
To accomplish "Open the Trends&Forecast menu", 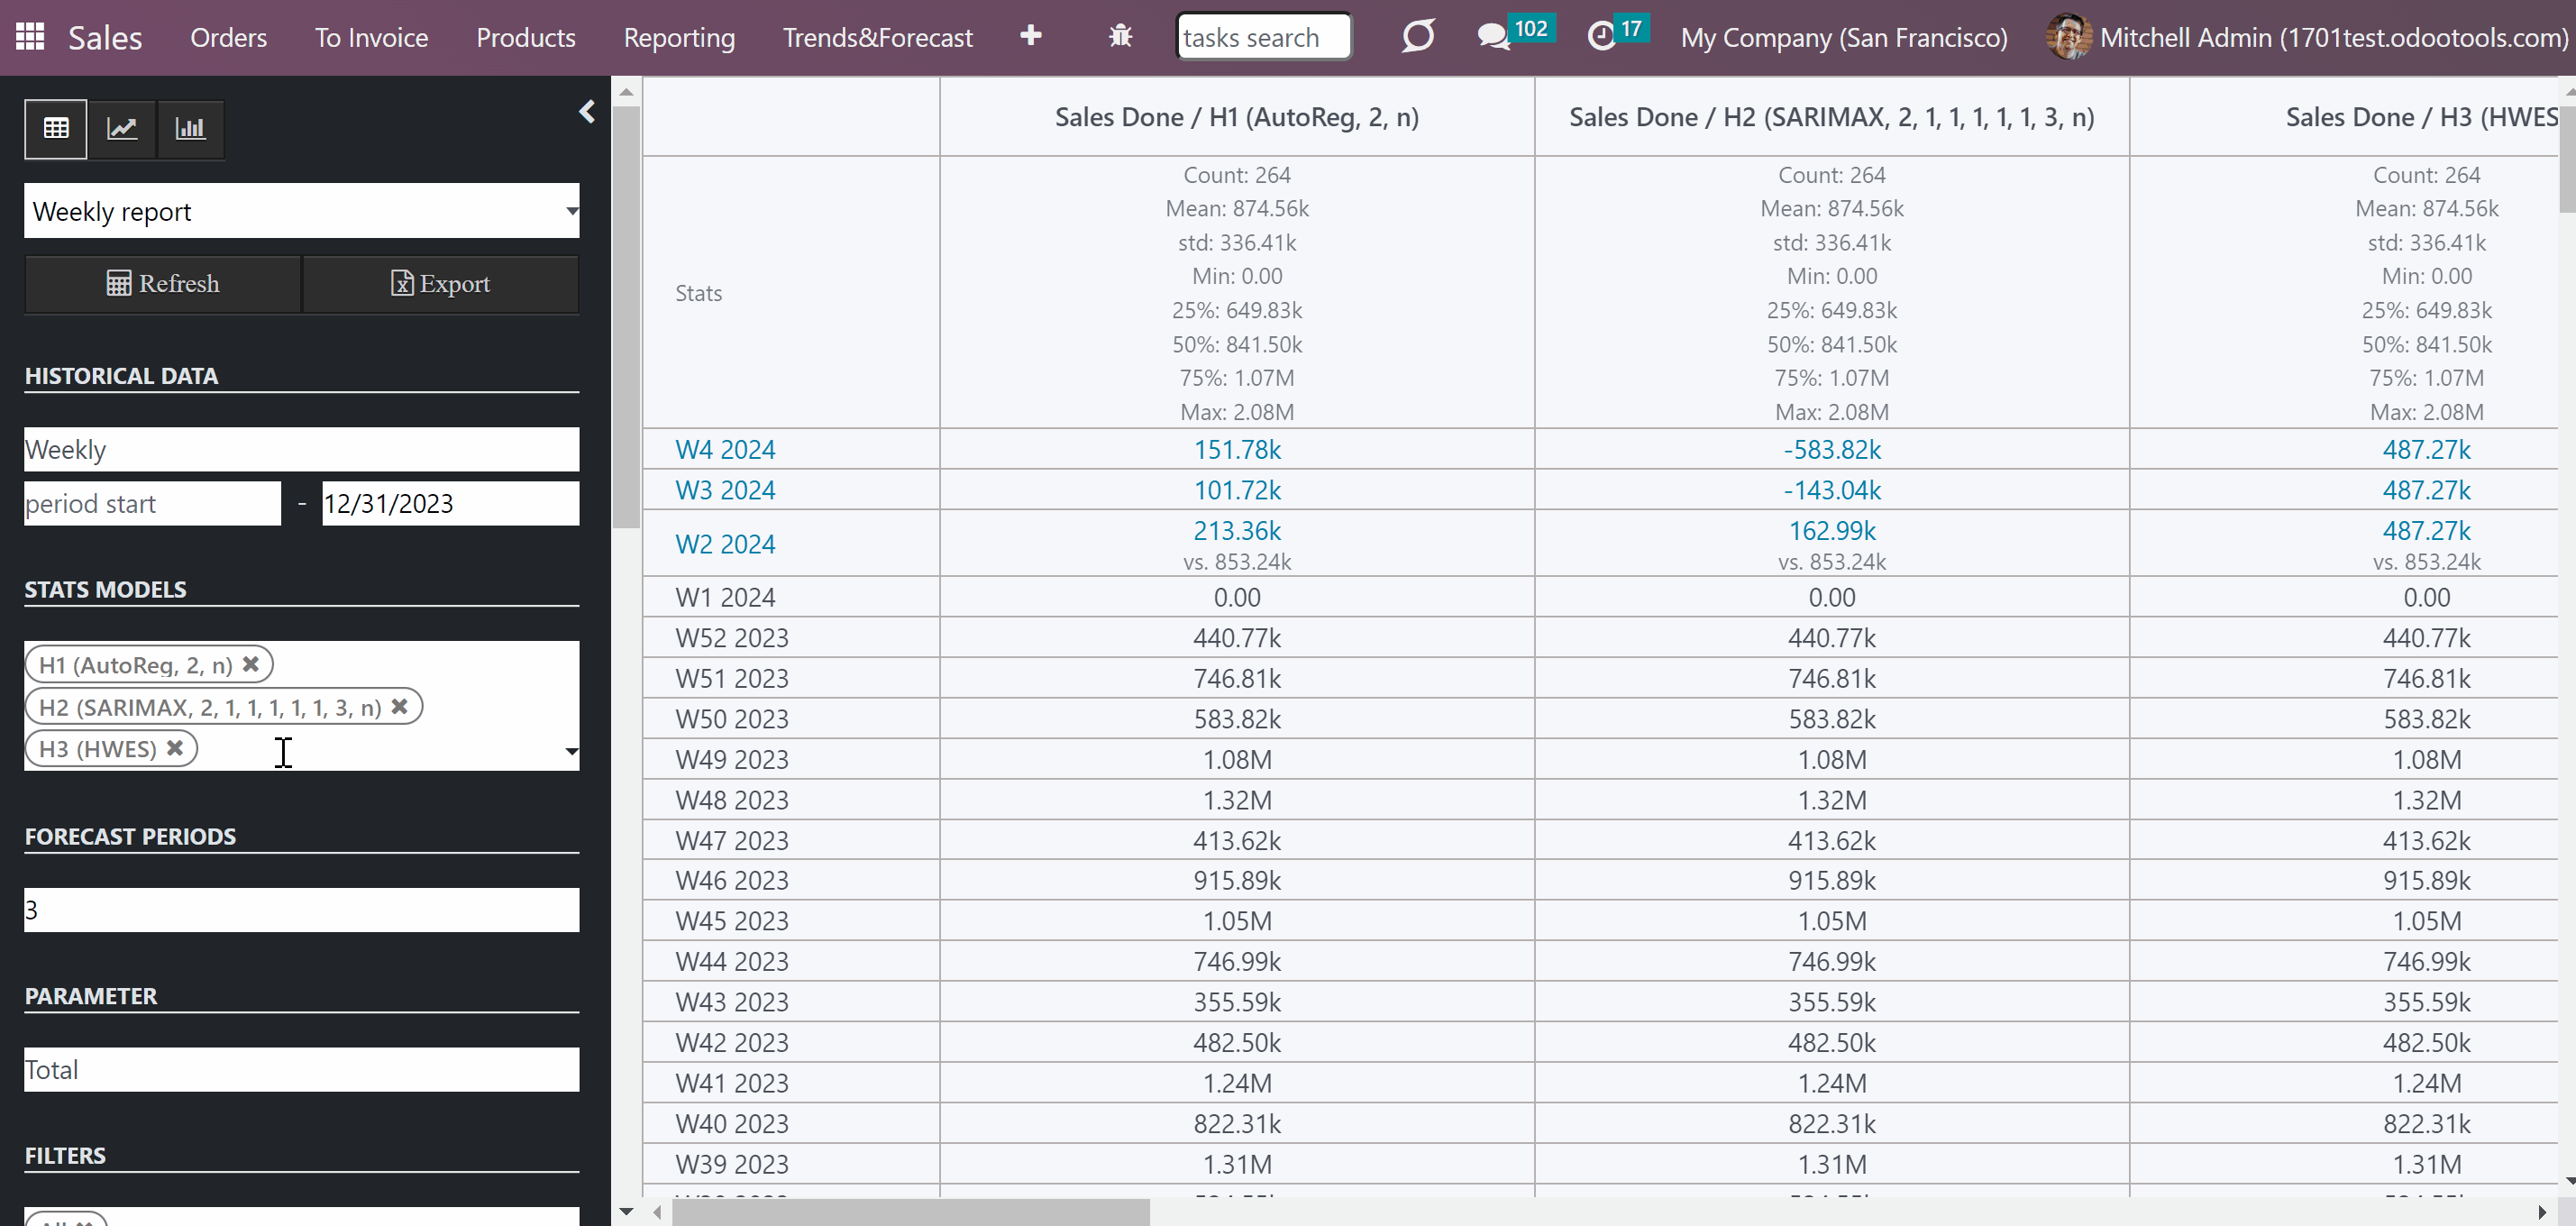I will (877, 38).
